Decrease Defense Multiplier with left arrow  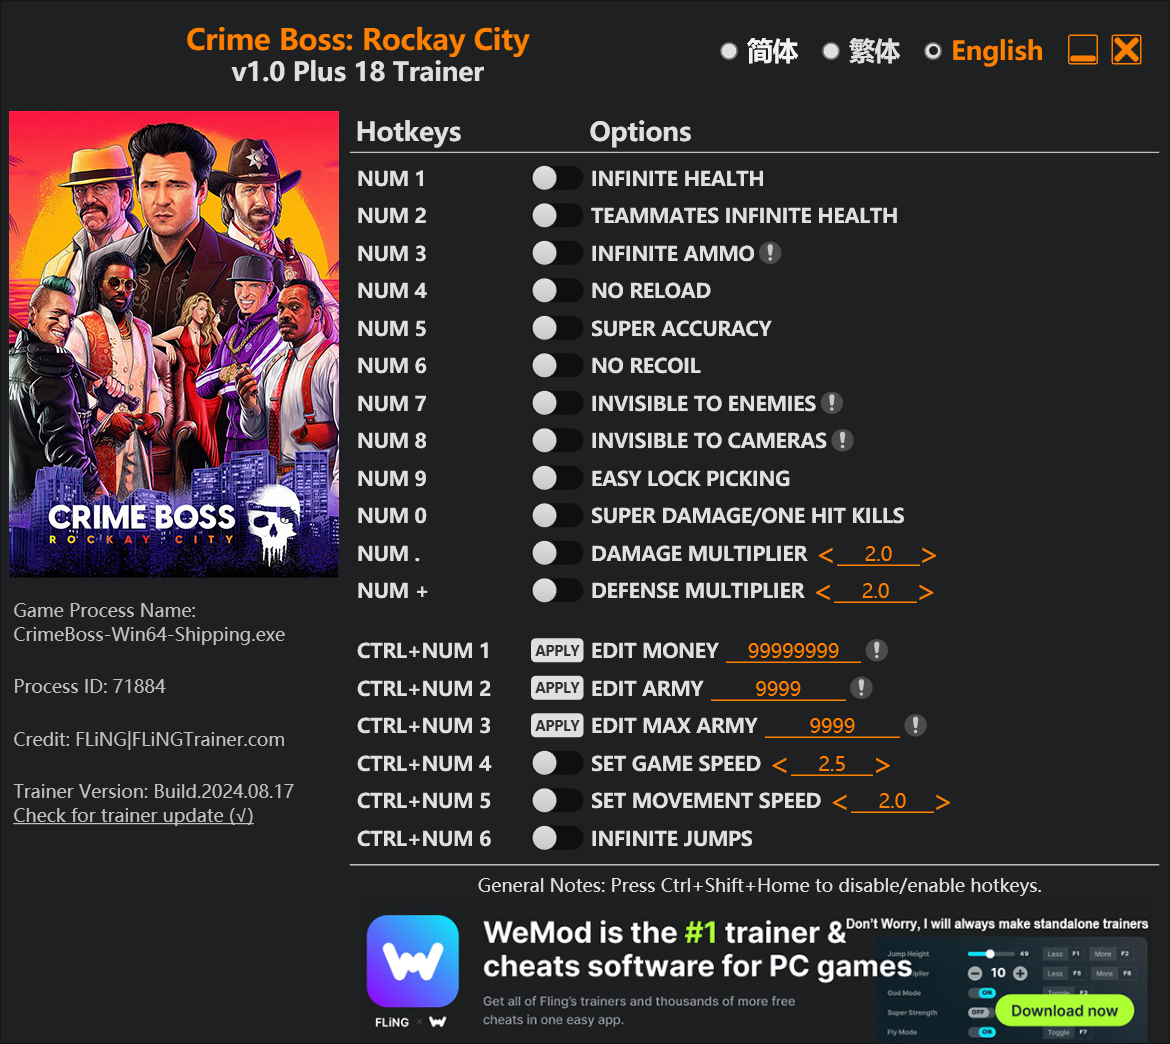(823, 592)
